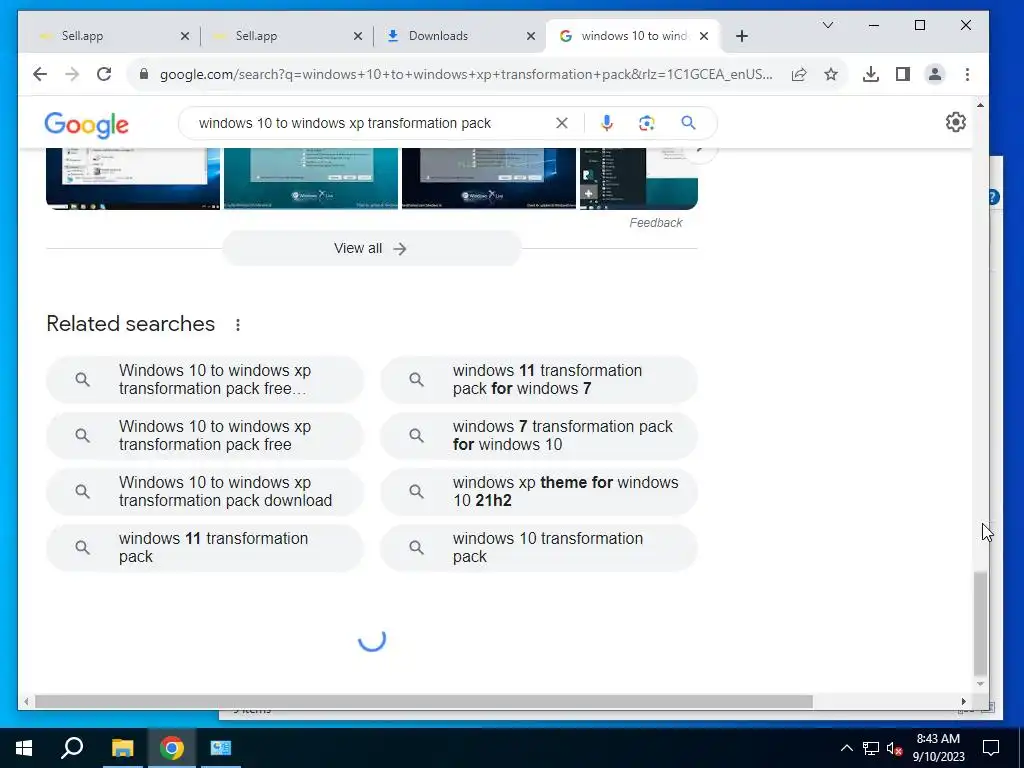Close the second Sell.app tab
This screenshot has height=768, width=1024.
point(358,37)
